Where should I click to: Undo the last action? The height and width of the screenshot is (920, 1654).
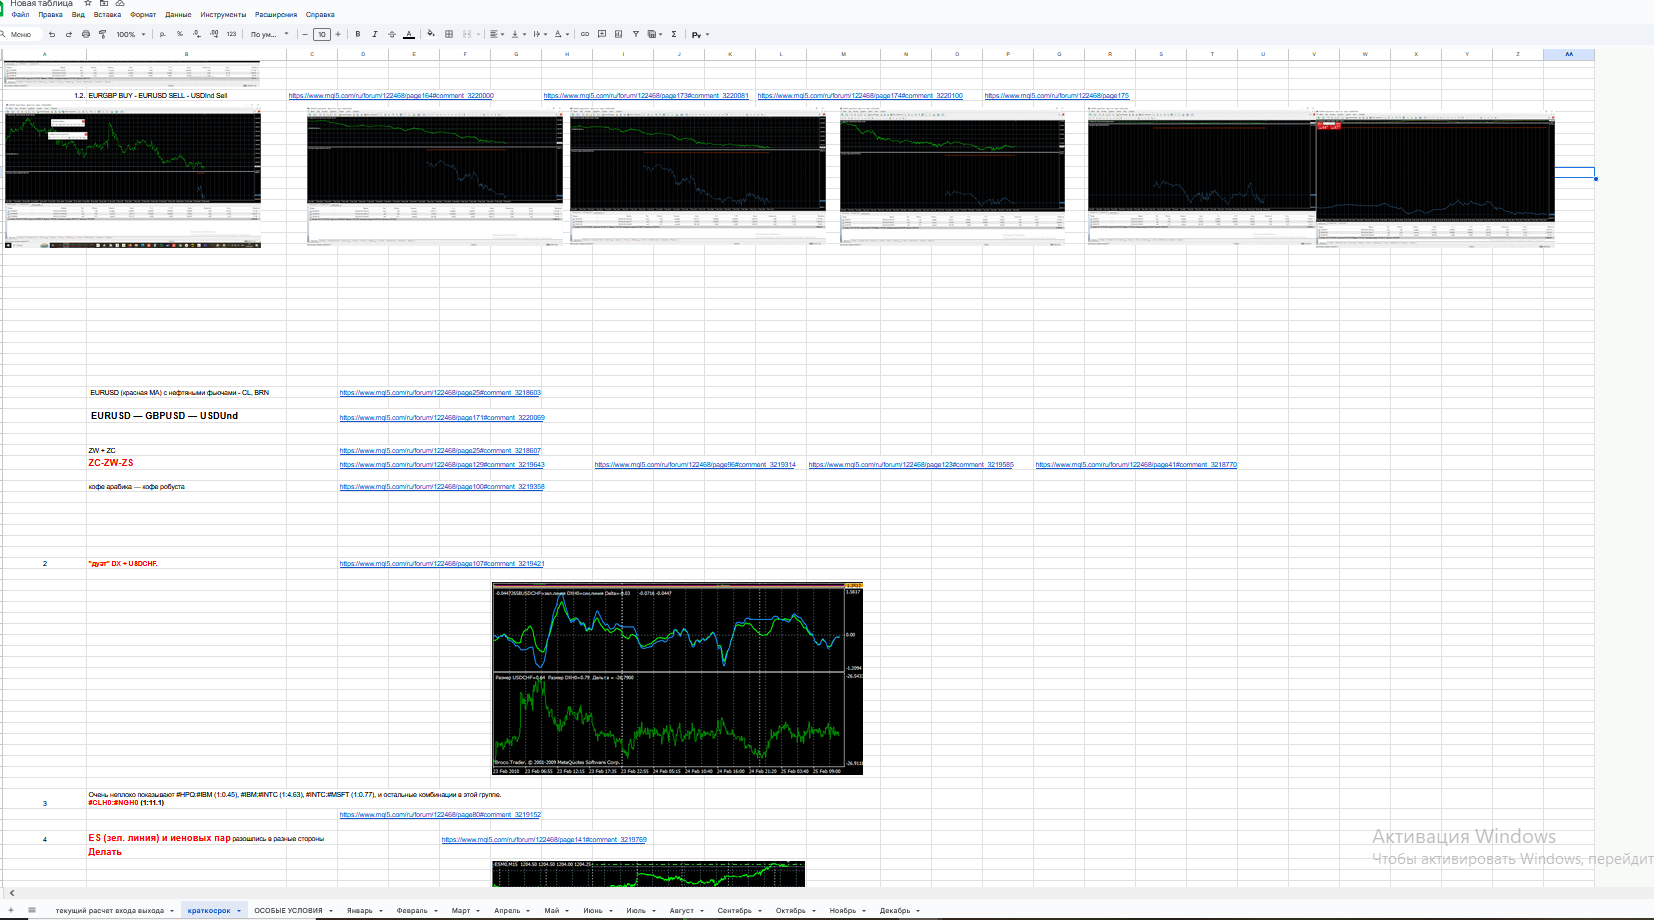pyautogui.click(x=52, y=34)
